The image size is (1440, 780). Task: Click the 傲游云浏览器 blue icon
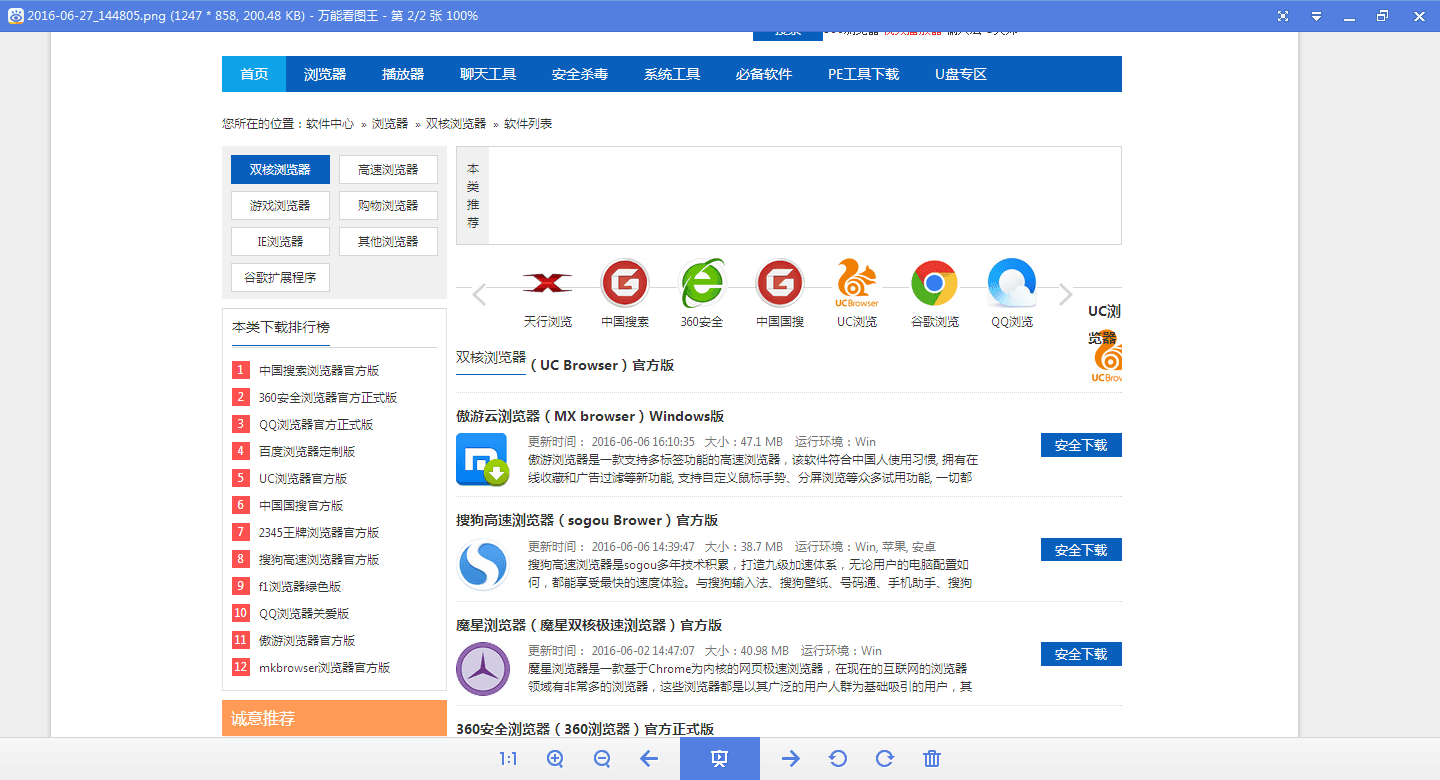482,460
